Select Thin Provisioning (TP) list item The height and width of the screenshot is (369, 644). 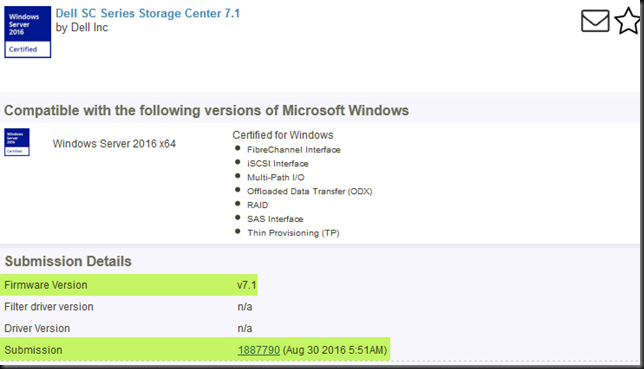click(293, 233)
